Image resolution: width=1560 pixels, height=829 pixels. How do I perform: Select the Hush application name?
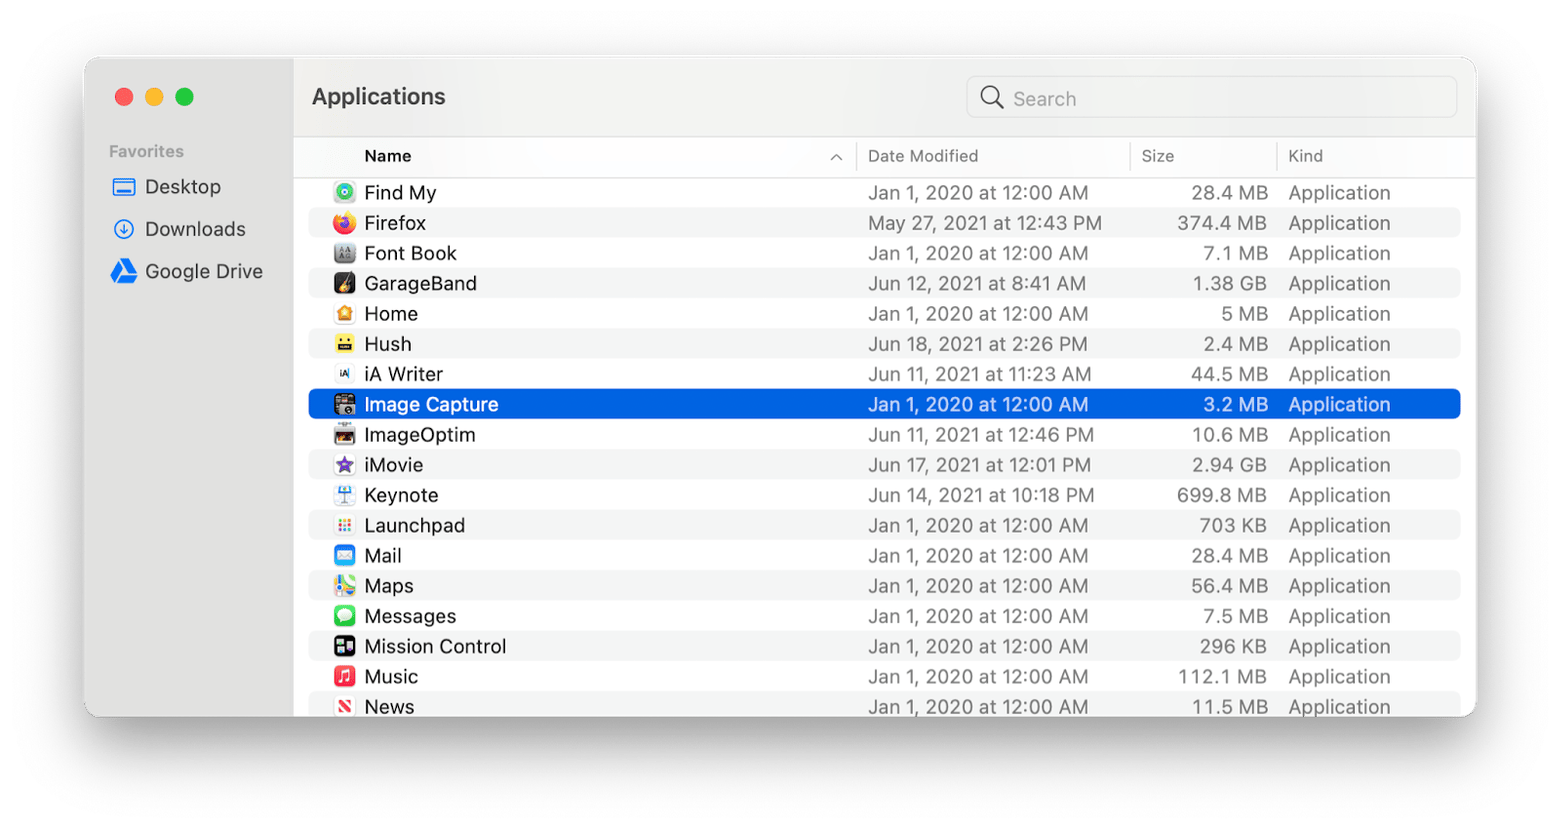coord(388,344)
